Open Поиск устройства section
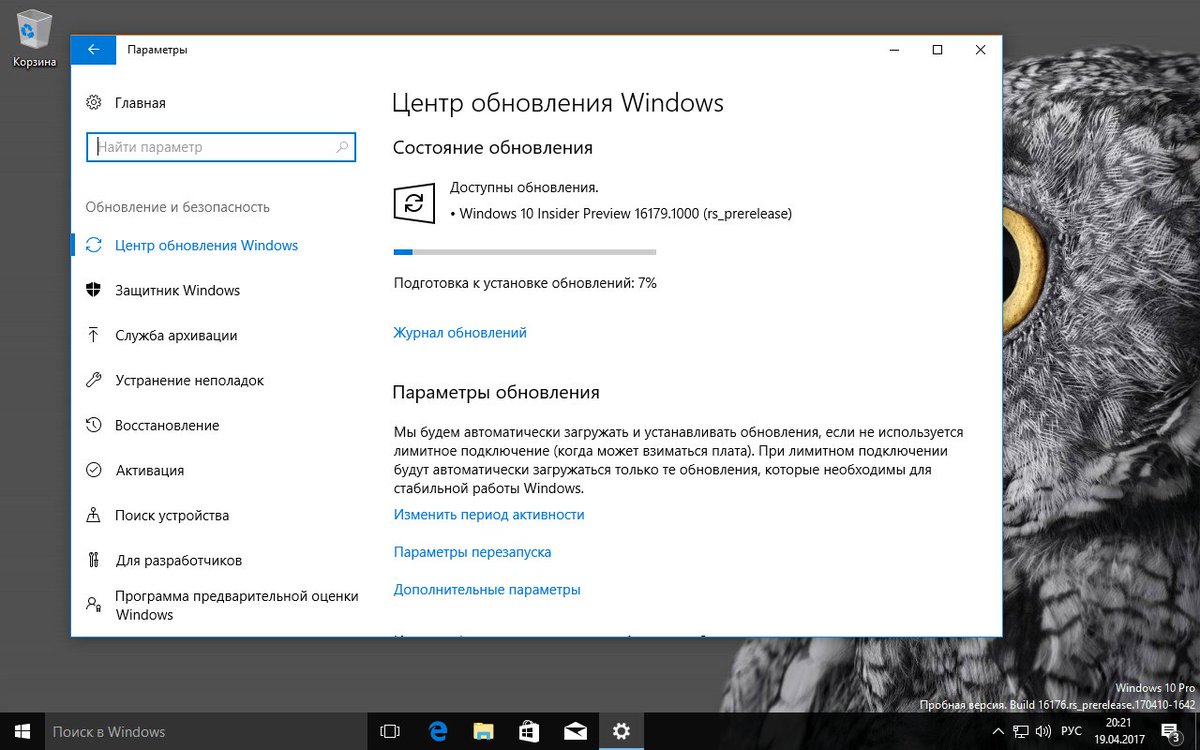 (171, 515)
